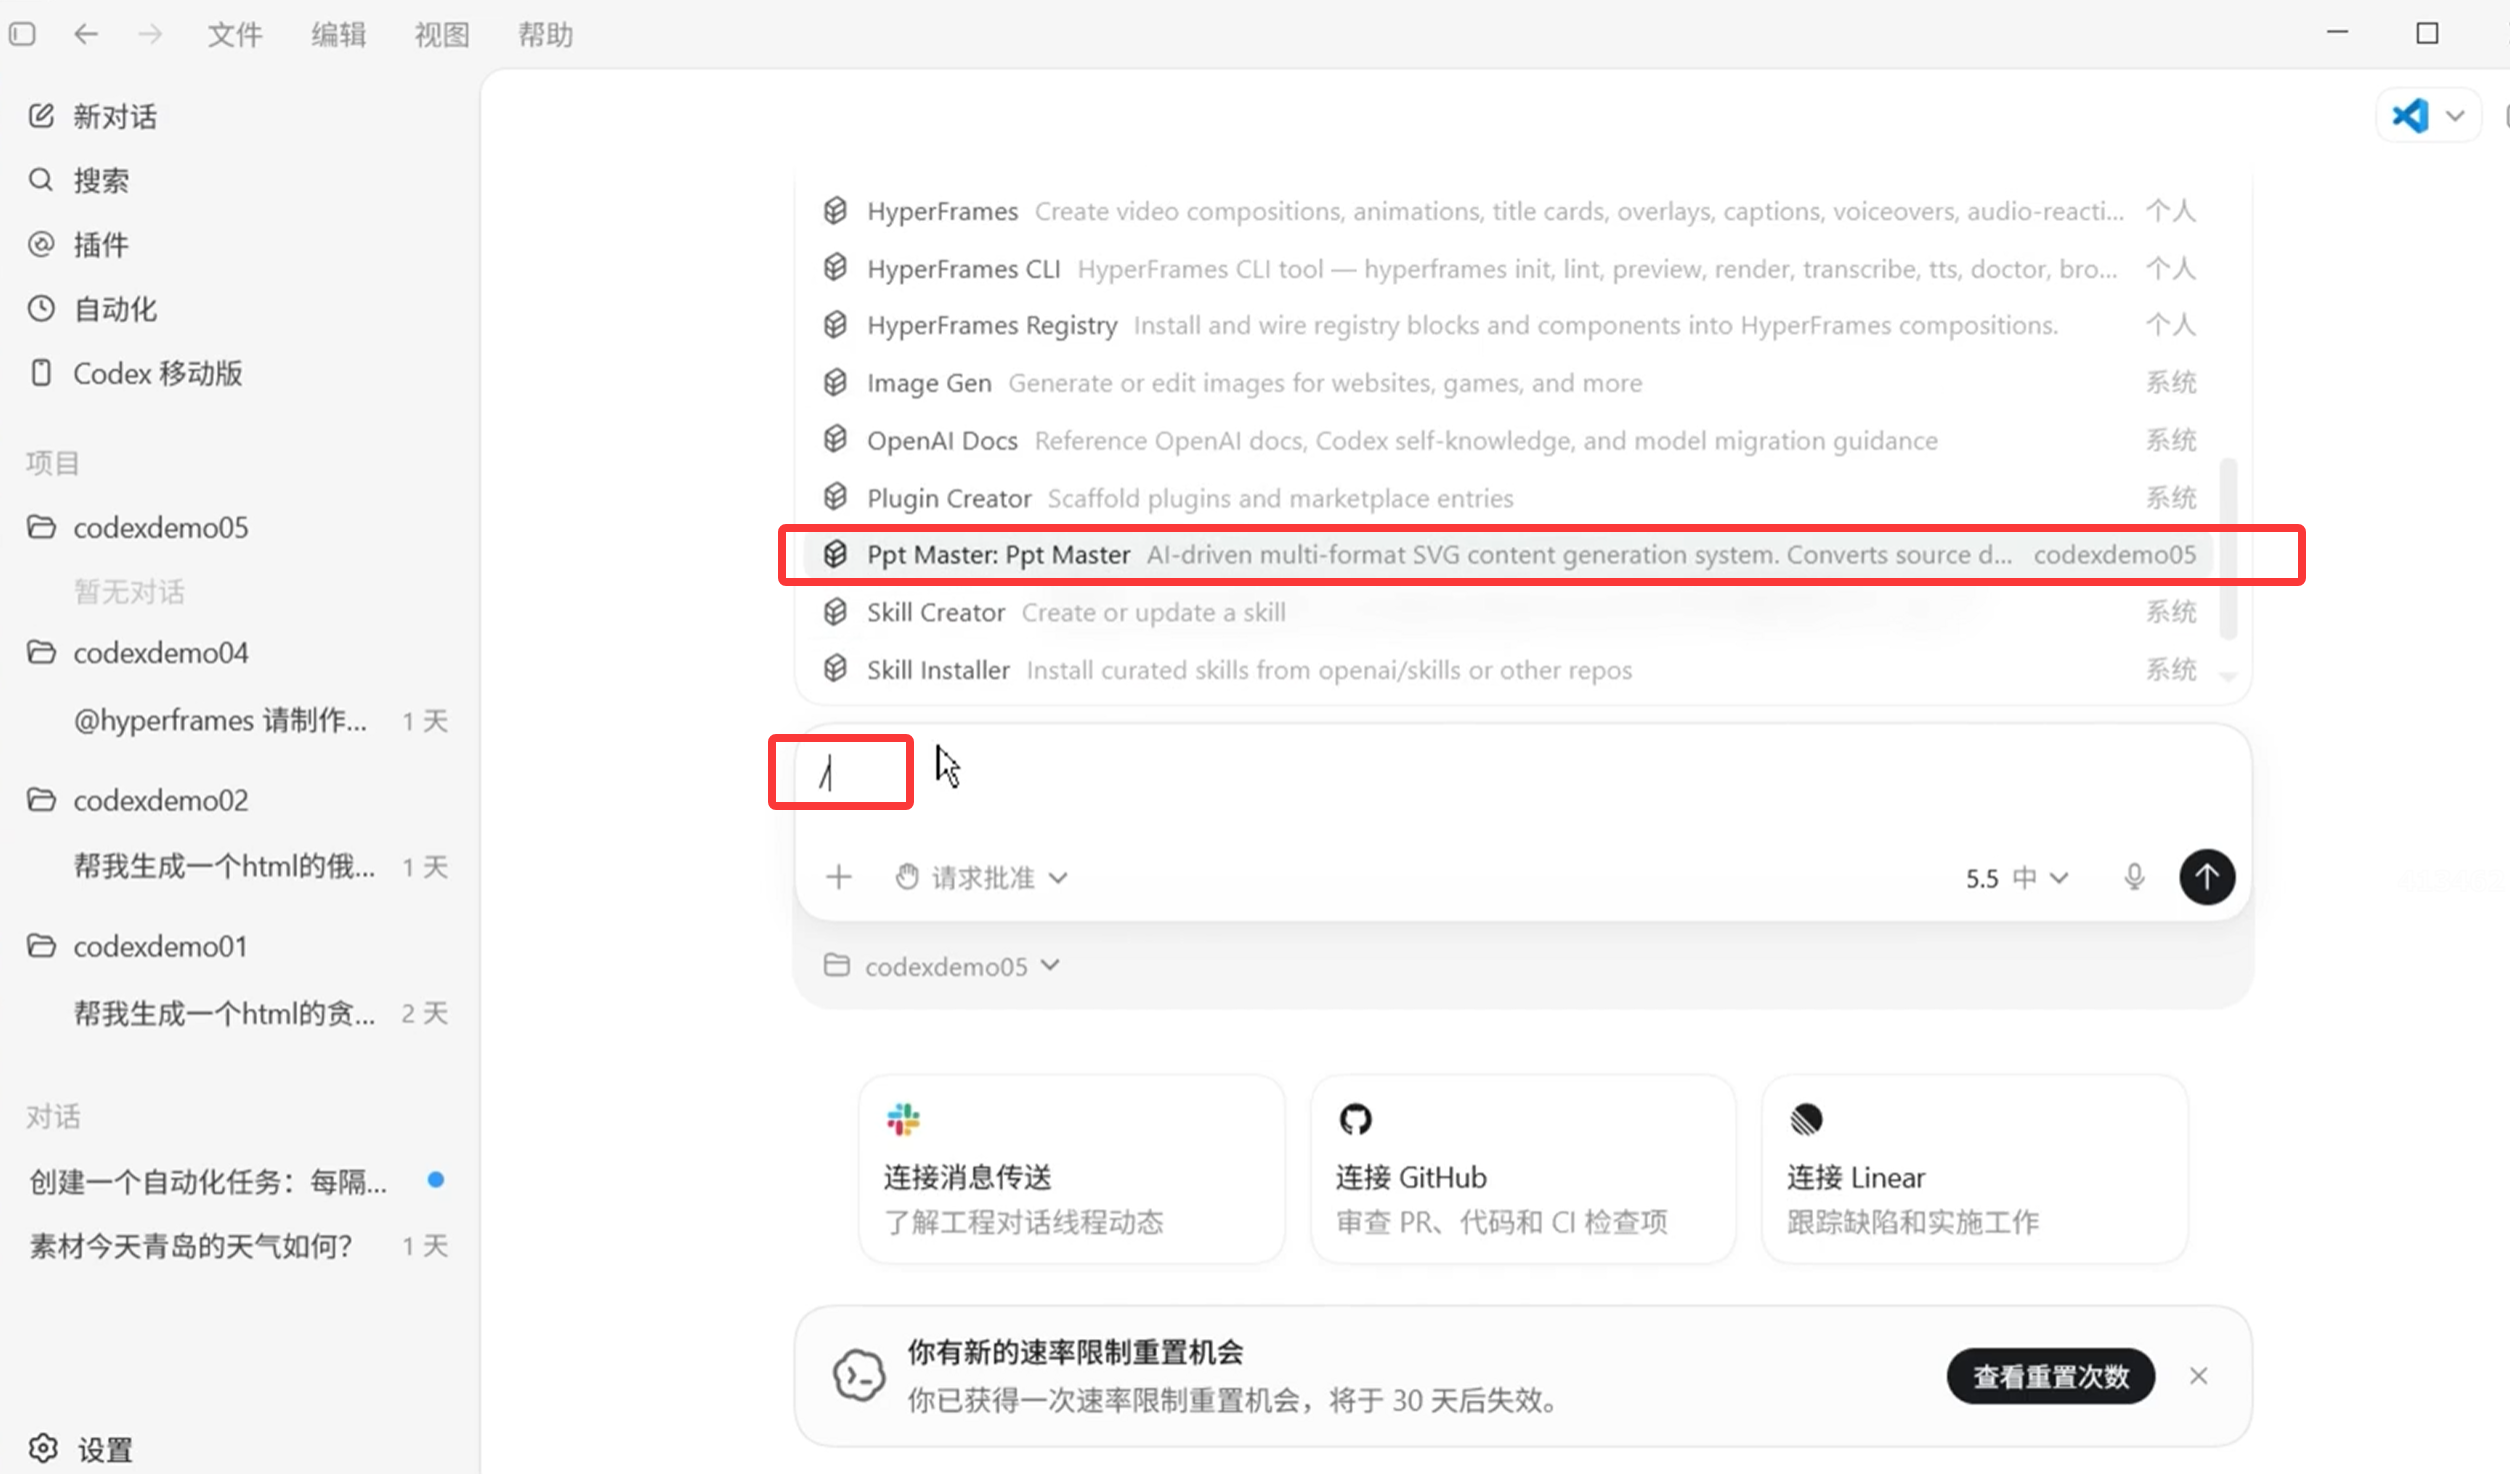
Task: Click the VS Code logo icon
Action: click(x=2410, y=116)
